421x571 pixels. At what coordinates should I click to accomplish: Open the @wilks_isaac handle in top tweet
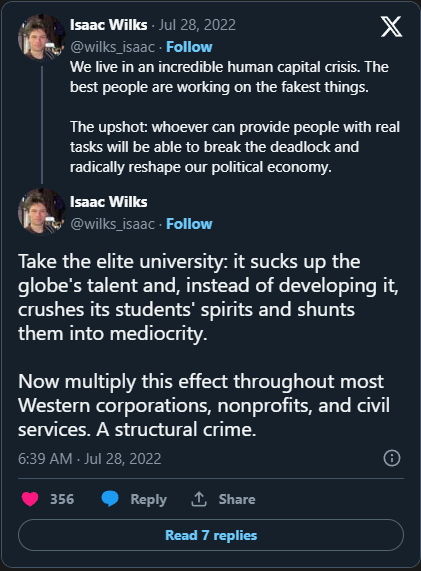pos(113,47)
